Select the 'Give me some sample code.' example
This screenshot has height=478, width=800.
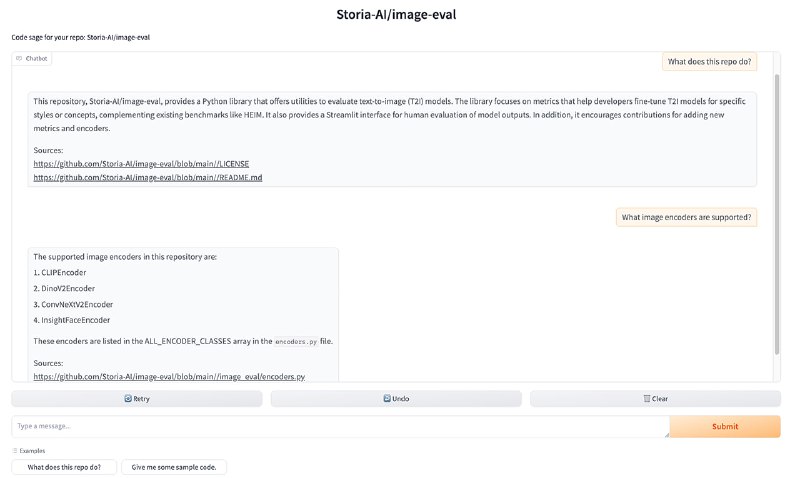pyautogui.click(x=174, y=467)
